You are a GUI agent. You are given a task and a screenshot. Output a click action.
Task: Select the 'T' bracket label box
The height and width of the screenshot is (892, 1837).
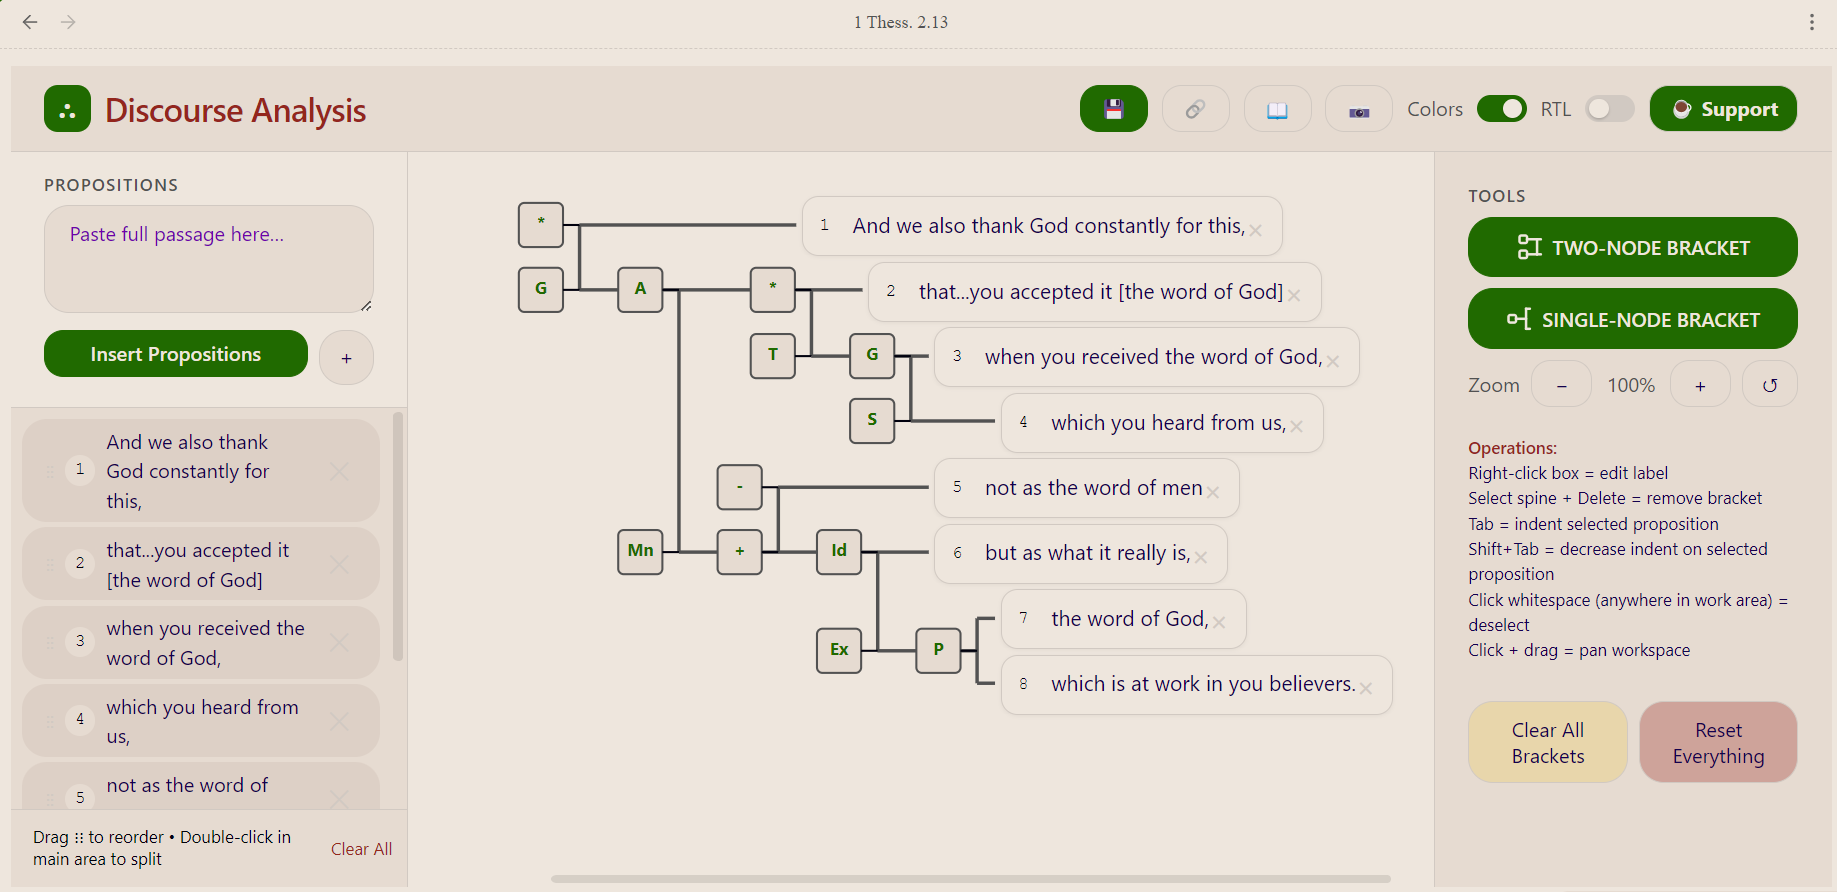click(773, 355)
